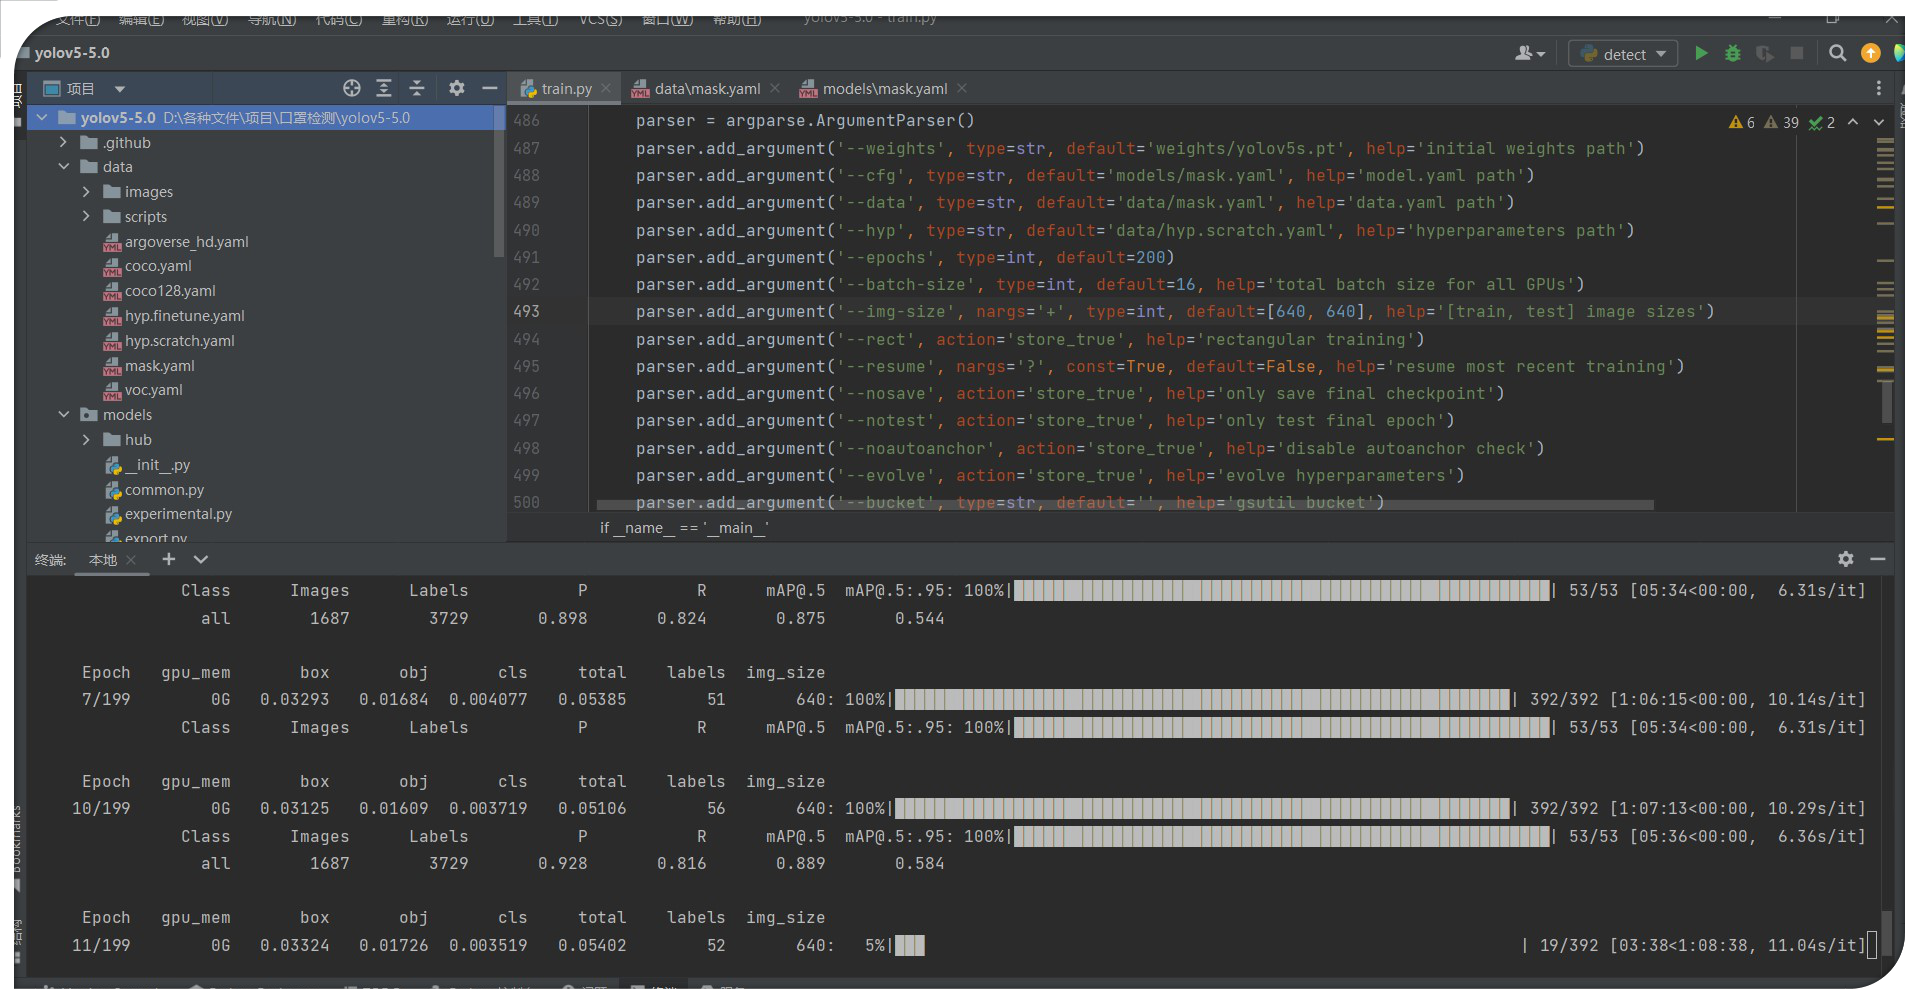Collapse the data folder
The height and width of the screenshot is (1005, 1919).
[64, 167]
